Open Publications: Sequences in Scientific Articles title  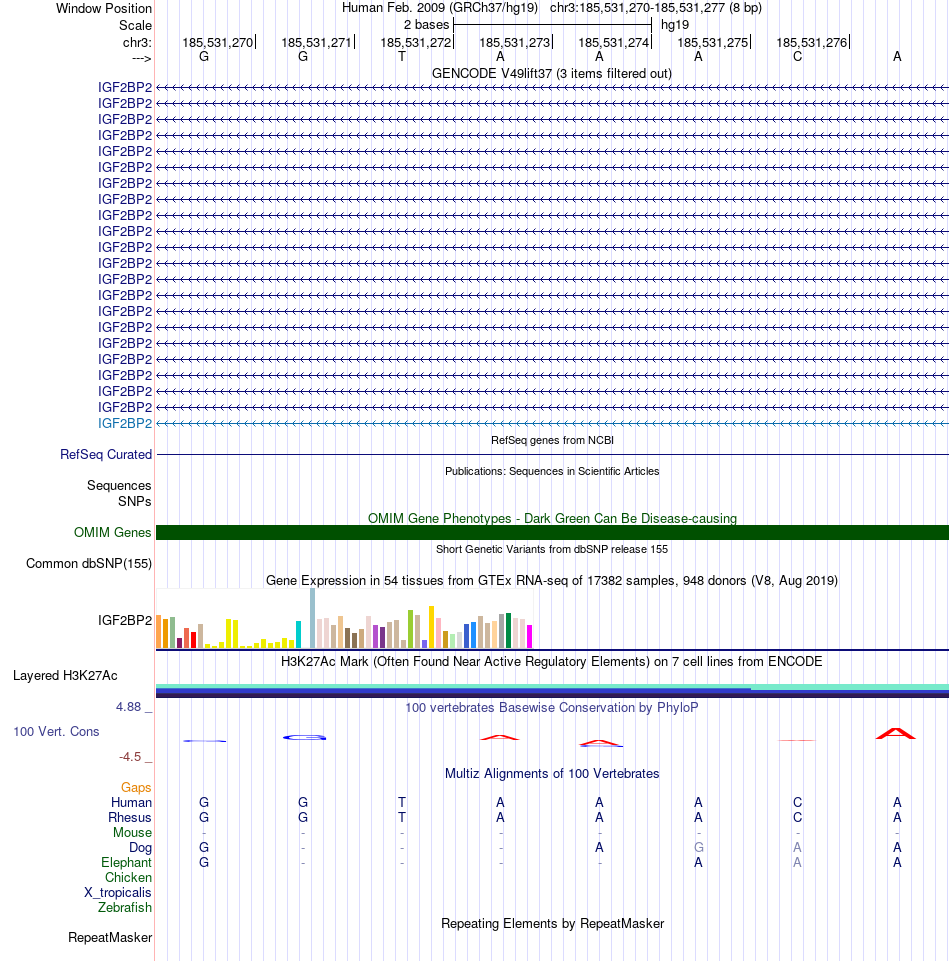coord(552,471)
